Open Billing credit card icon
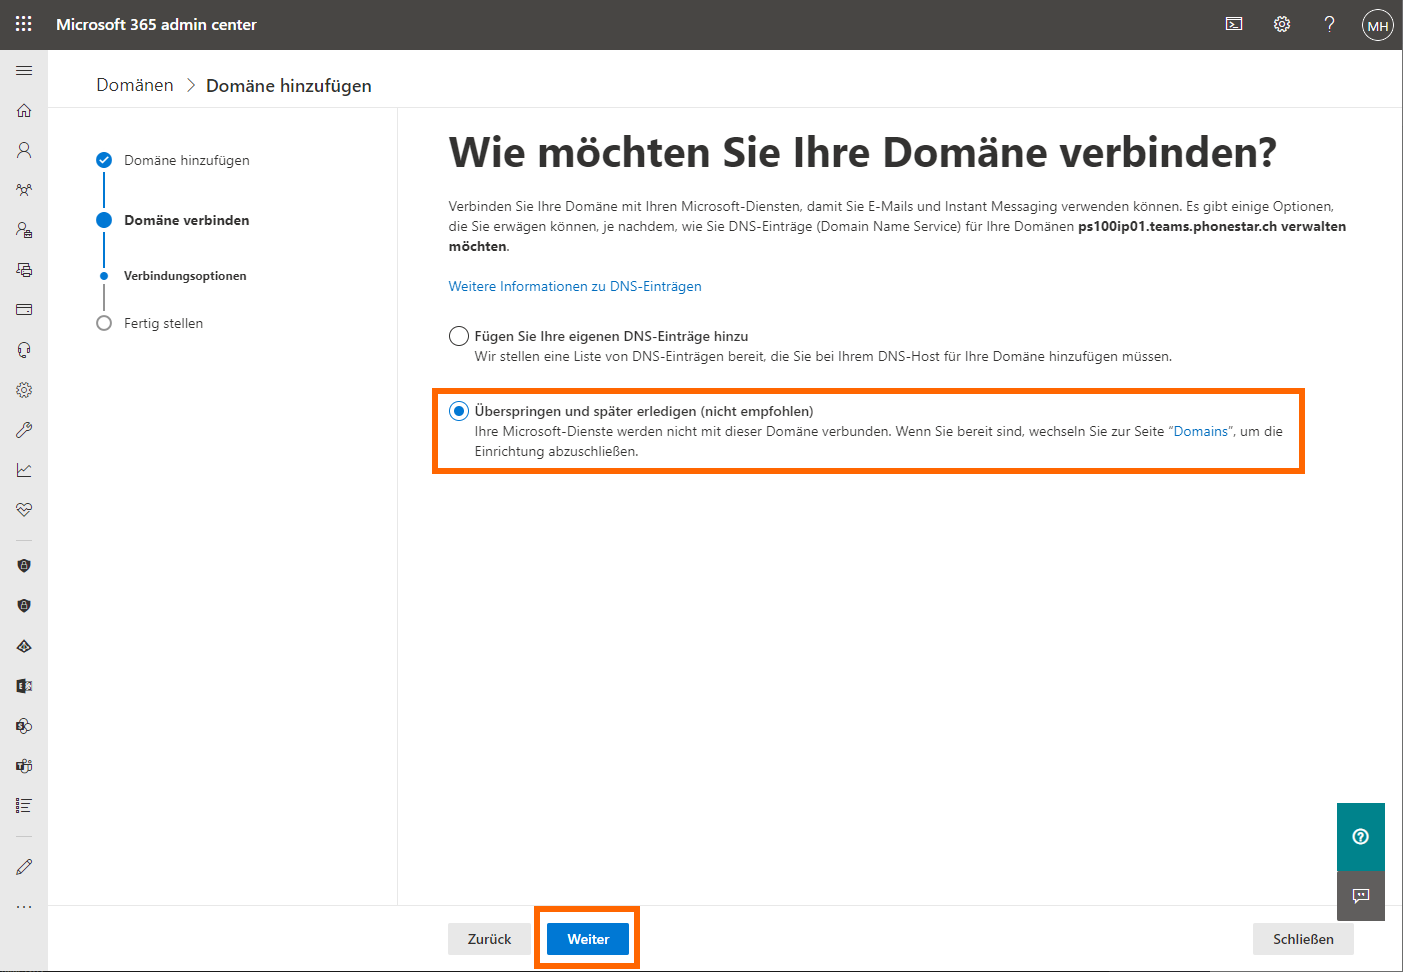 [x=24, y=310]
